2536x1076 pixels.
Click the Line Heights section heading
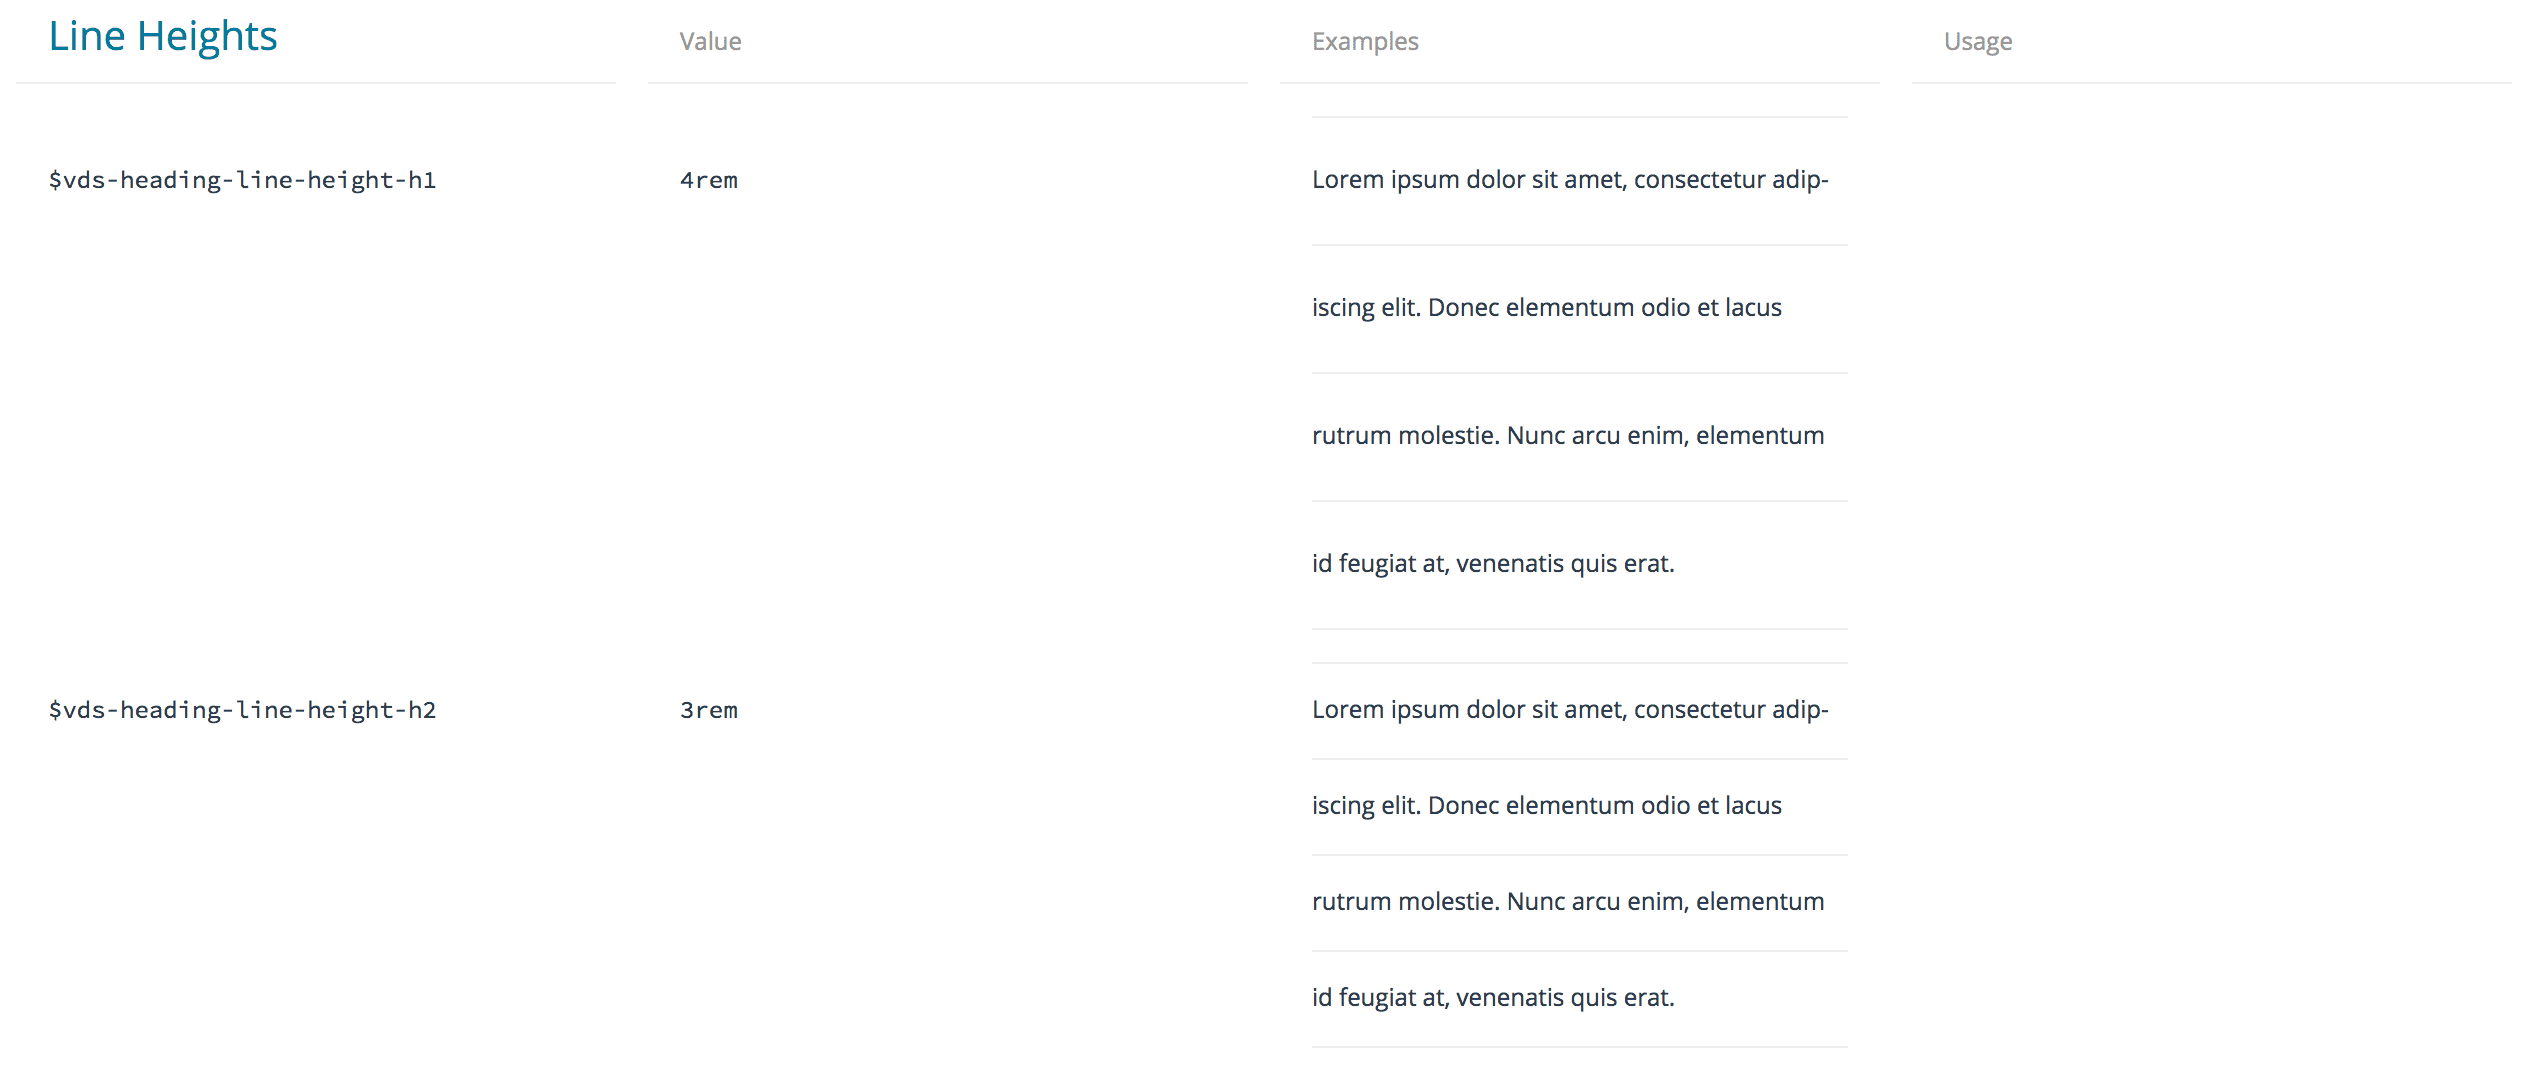(x=163, y=37)
